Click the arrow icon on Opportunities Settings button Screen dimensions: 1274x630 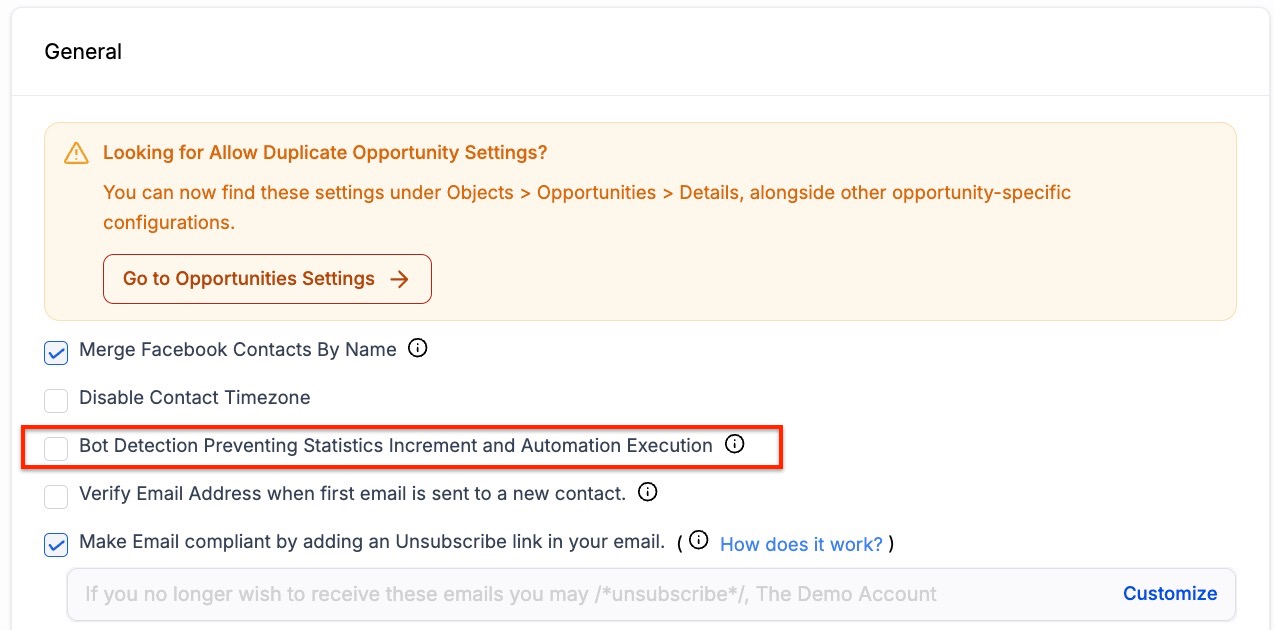pyautogui.click(x=399, y=279)
